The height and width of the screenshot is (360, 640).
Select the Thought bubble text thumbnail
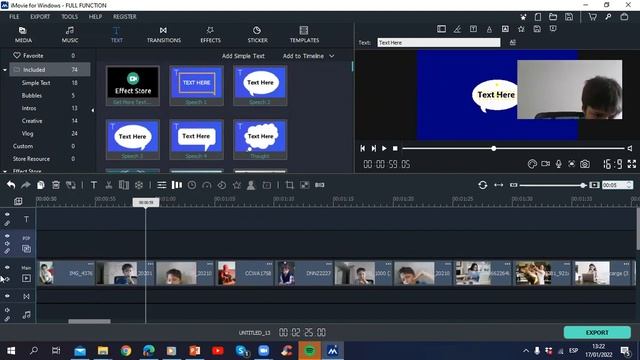tap(260, 139)
